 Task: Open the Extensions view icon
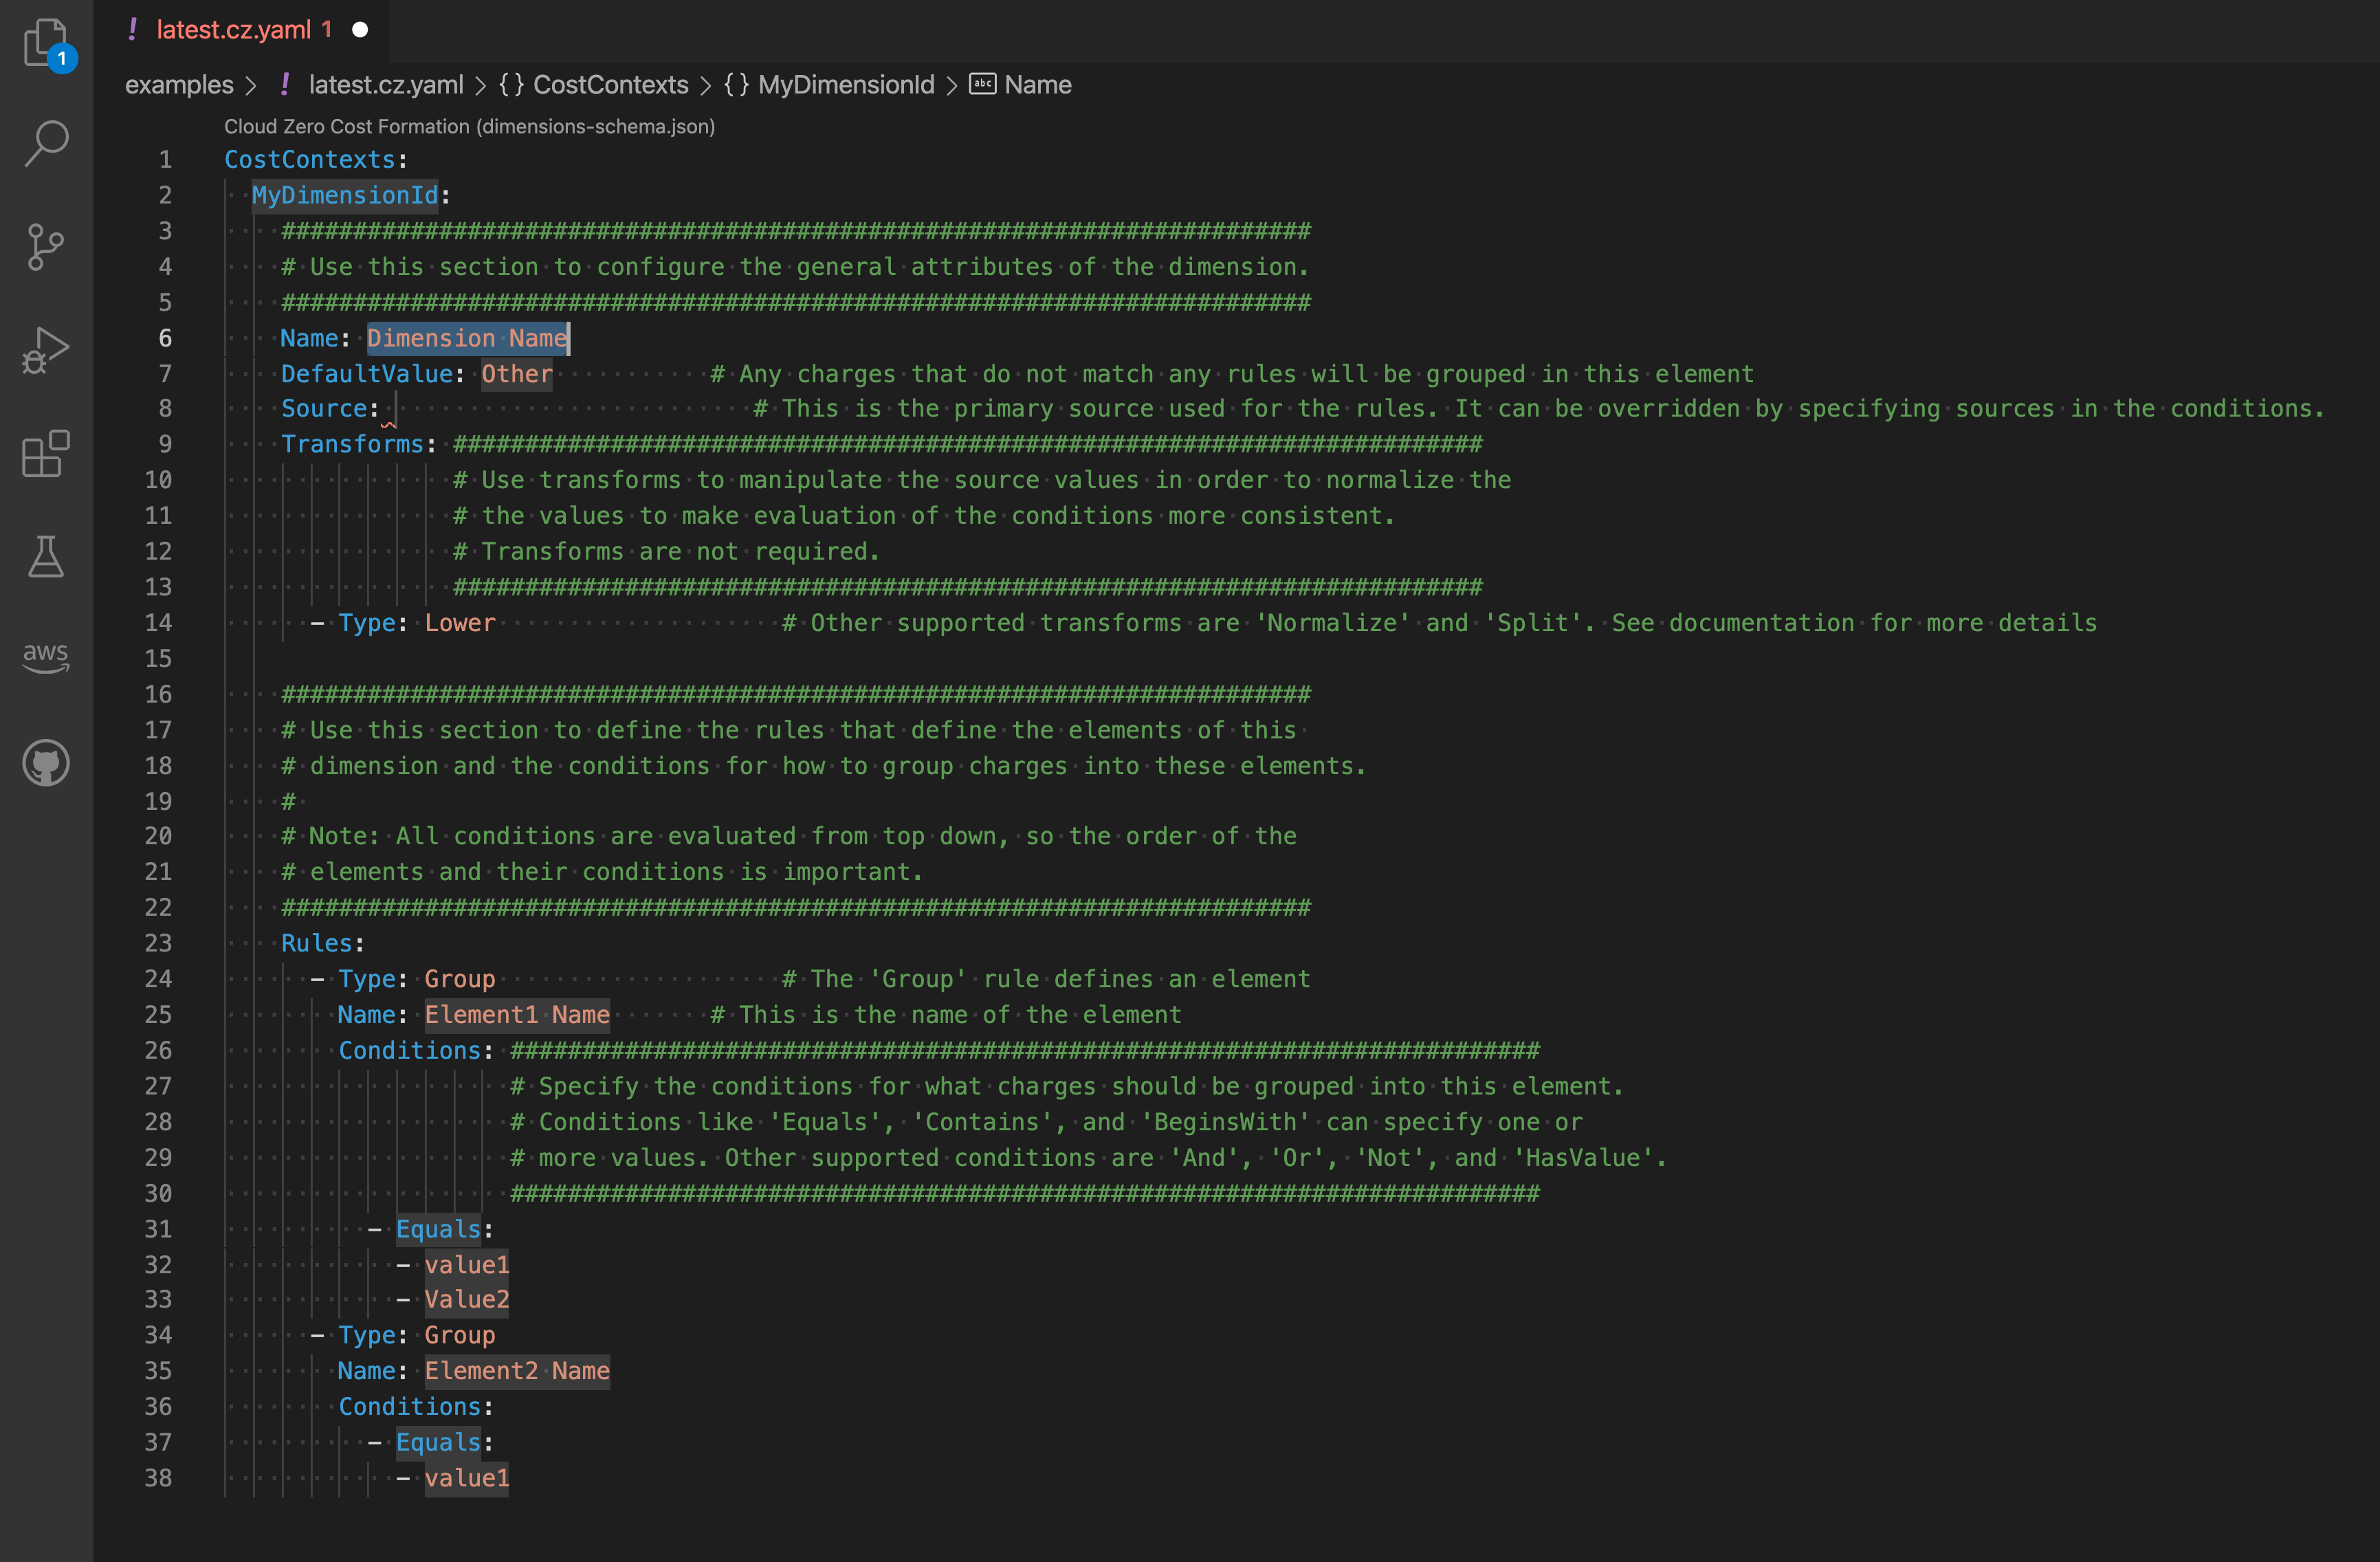pos(46,454)
